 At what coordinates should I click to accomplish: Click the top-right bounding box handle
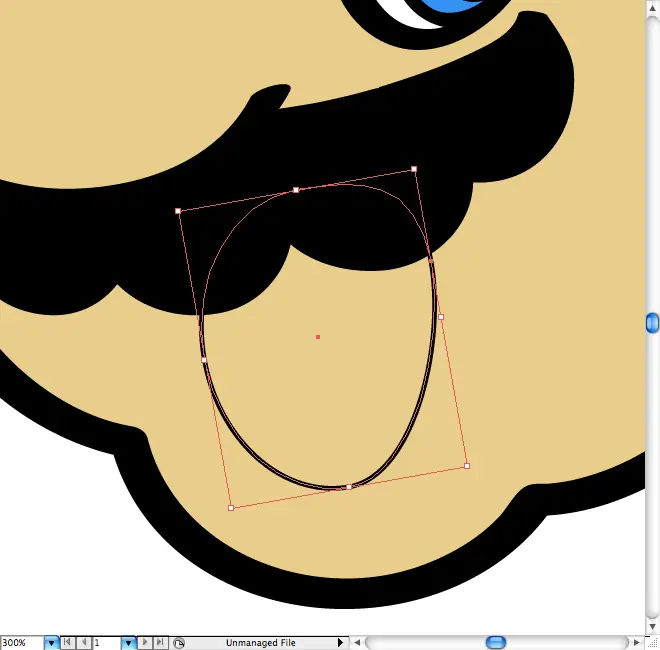click(x=414, y=169)
